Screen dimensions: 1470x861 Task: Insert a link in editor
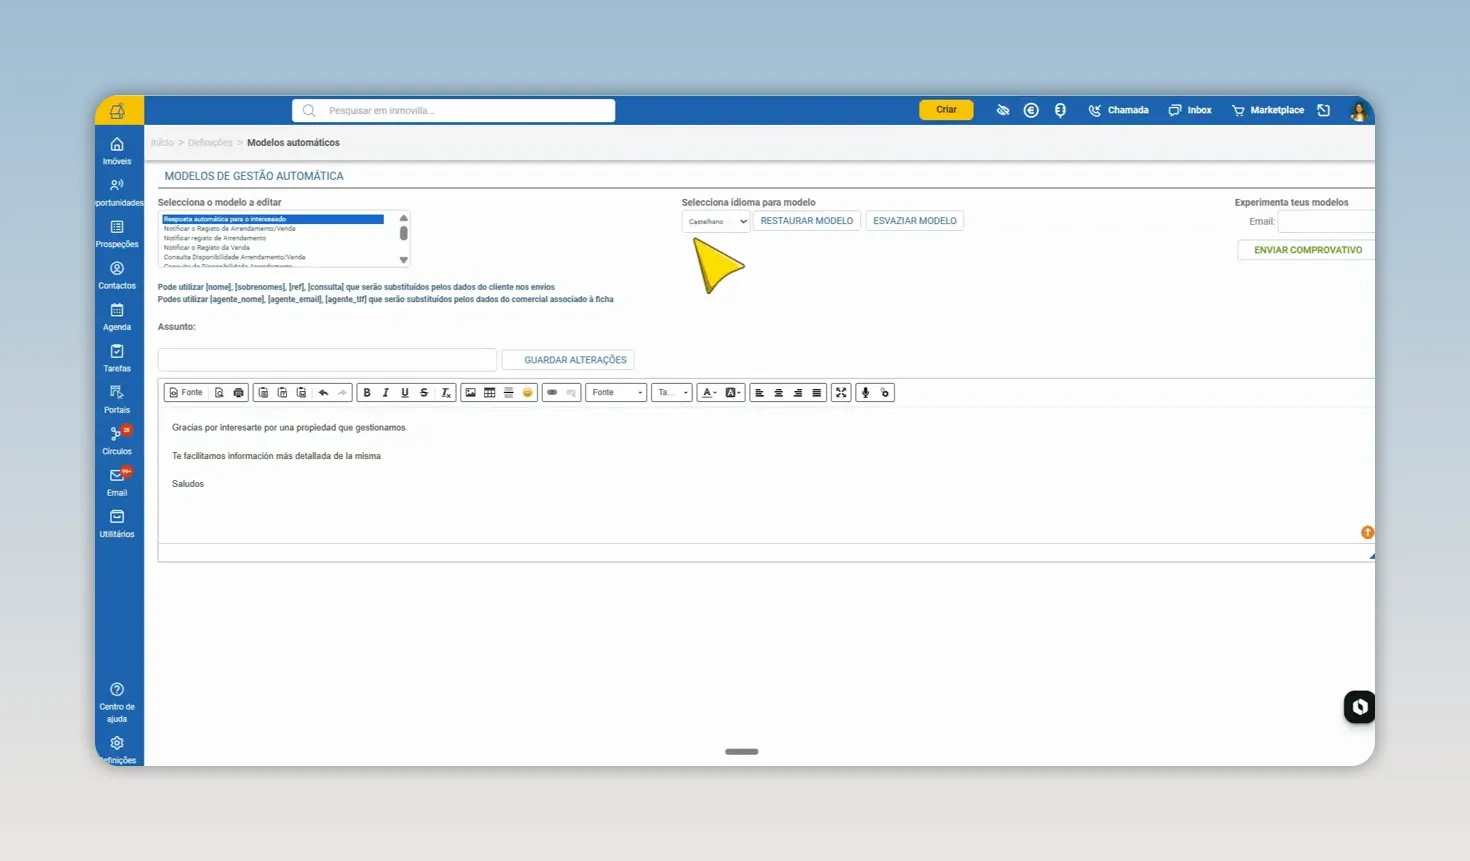click(552, 393)
